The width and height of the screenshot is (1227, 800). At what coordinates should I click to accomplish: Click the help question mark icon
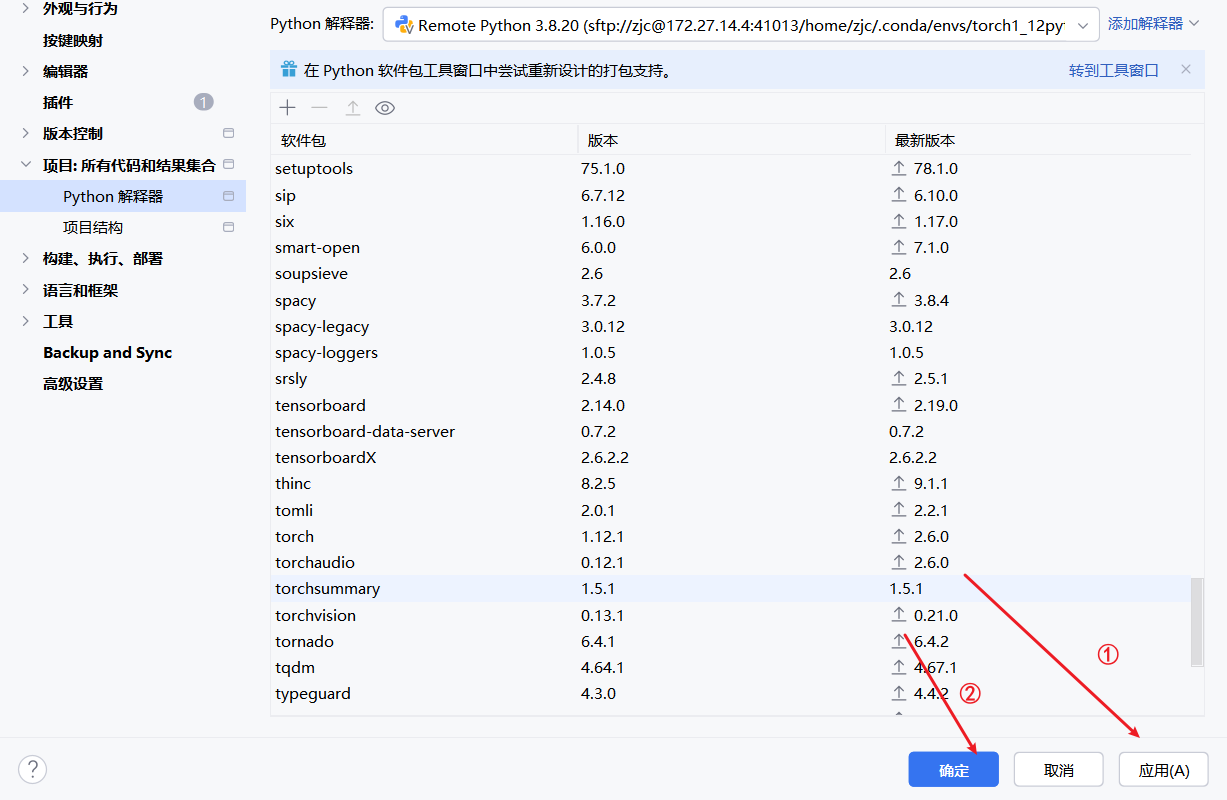coord(32,769)
